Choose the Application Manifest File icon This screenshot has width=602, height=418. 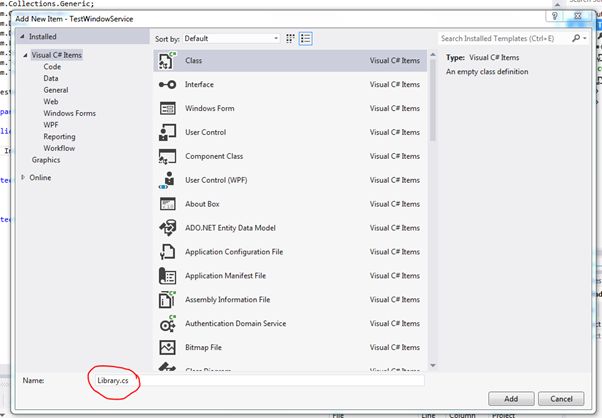click(x=167, y=276)
